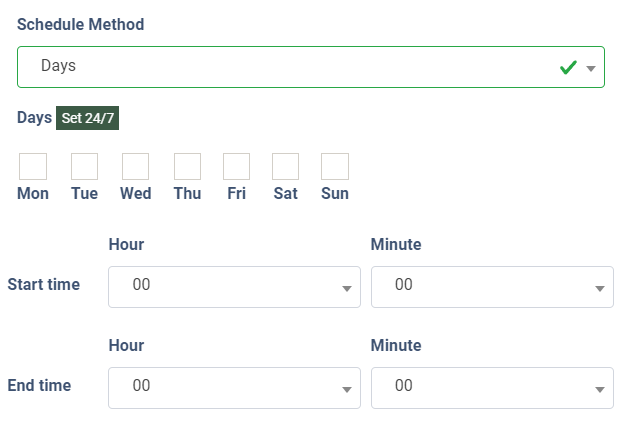This screenshot has height=425, width=619.
Task: Open the Start time Hour dropdown
Action: point(234,286)
